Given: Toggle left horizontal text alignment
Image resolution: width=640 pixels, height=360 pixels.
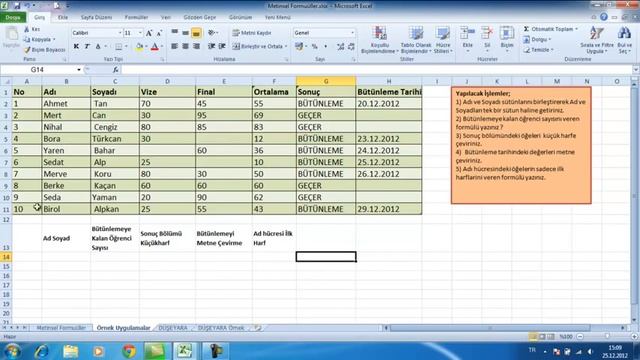Looking at the screenshot, I should click(175, 47).
